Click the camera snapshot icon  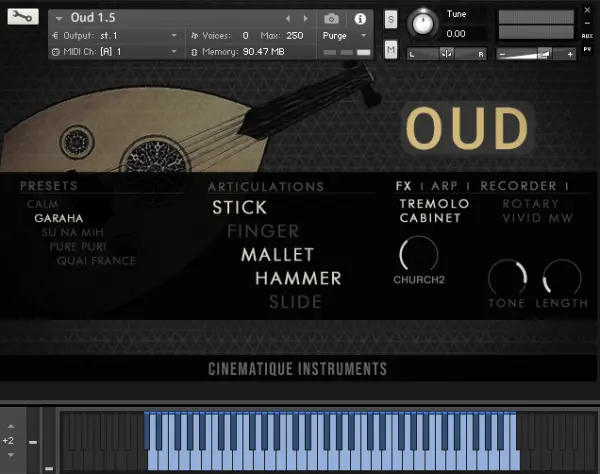[331, 19]
